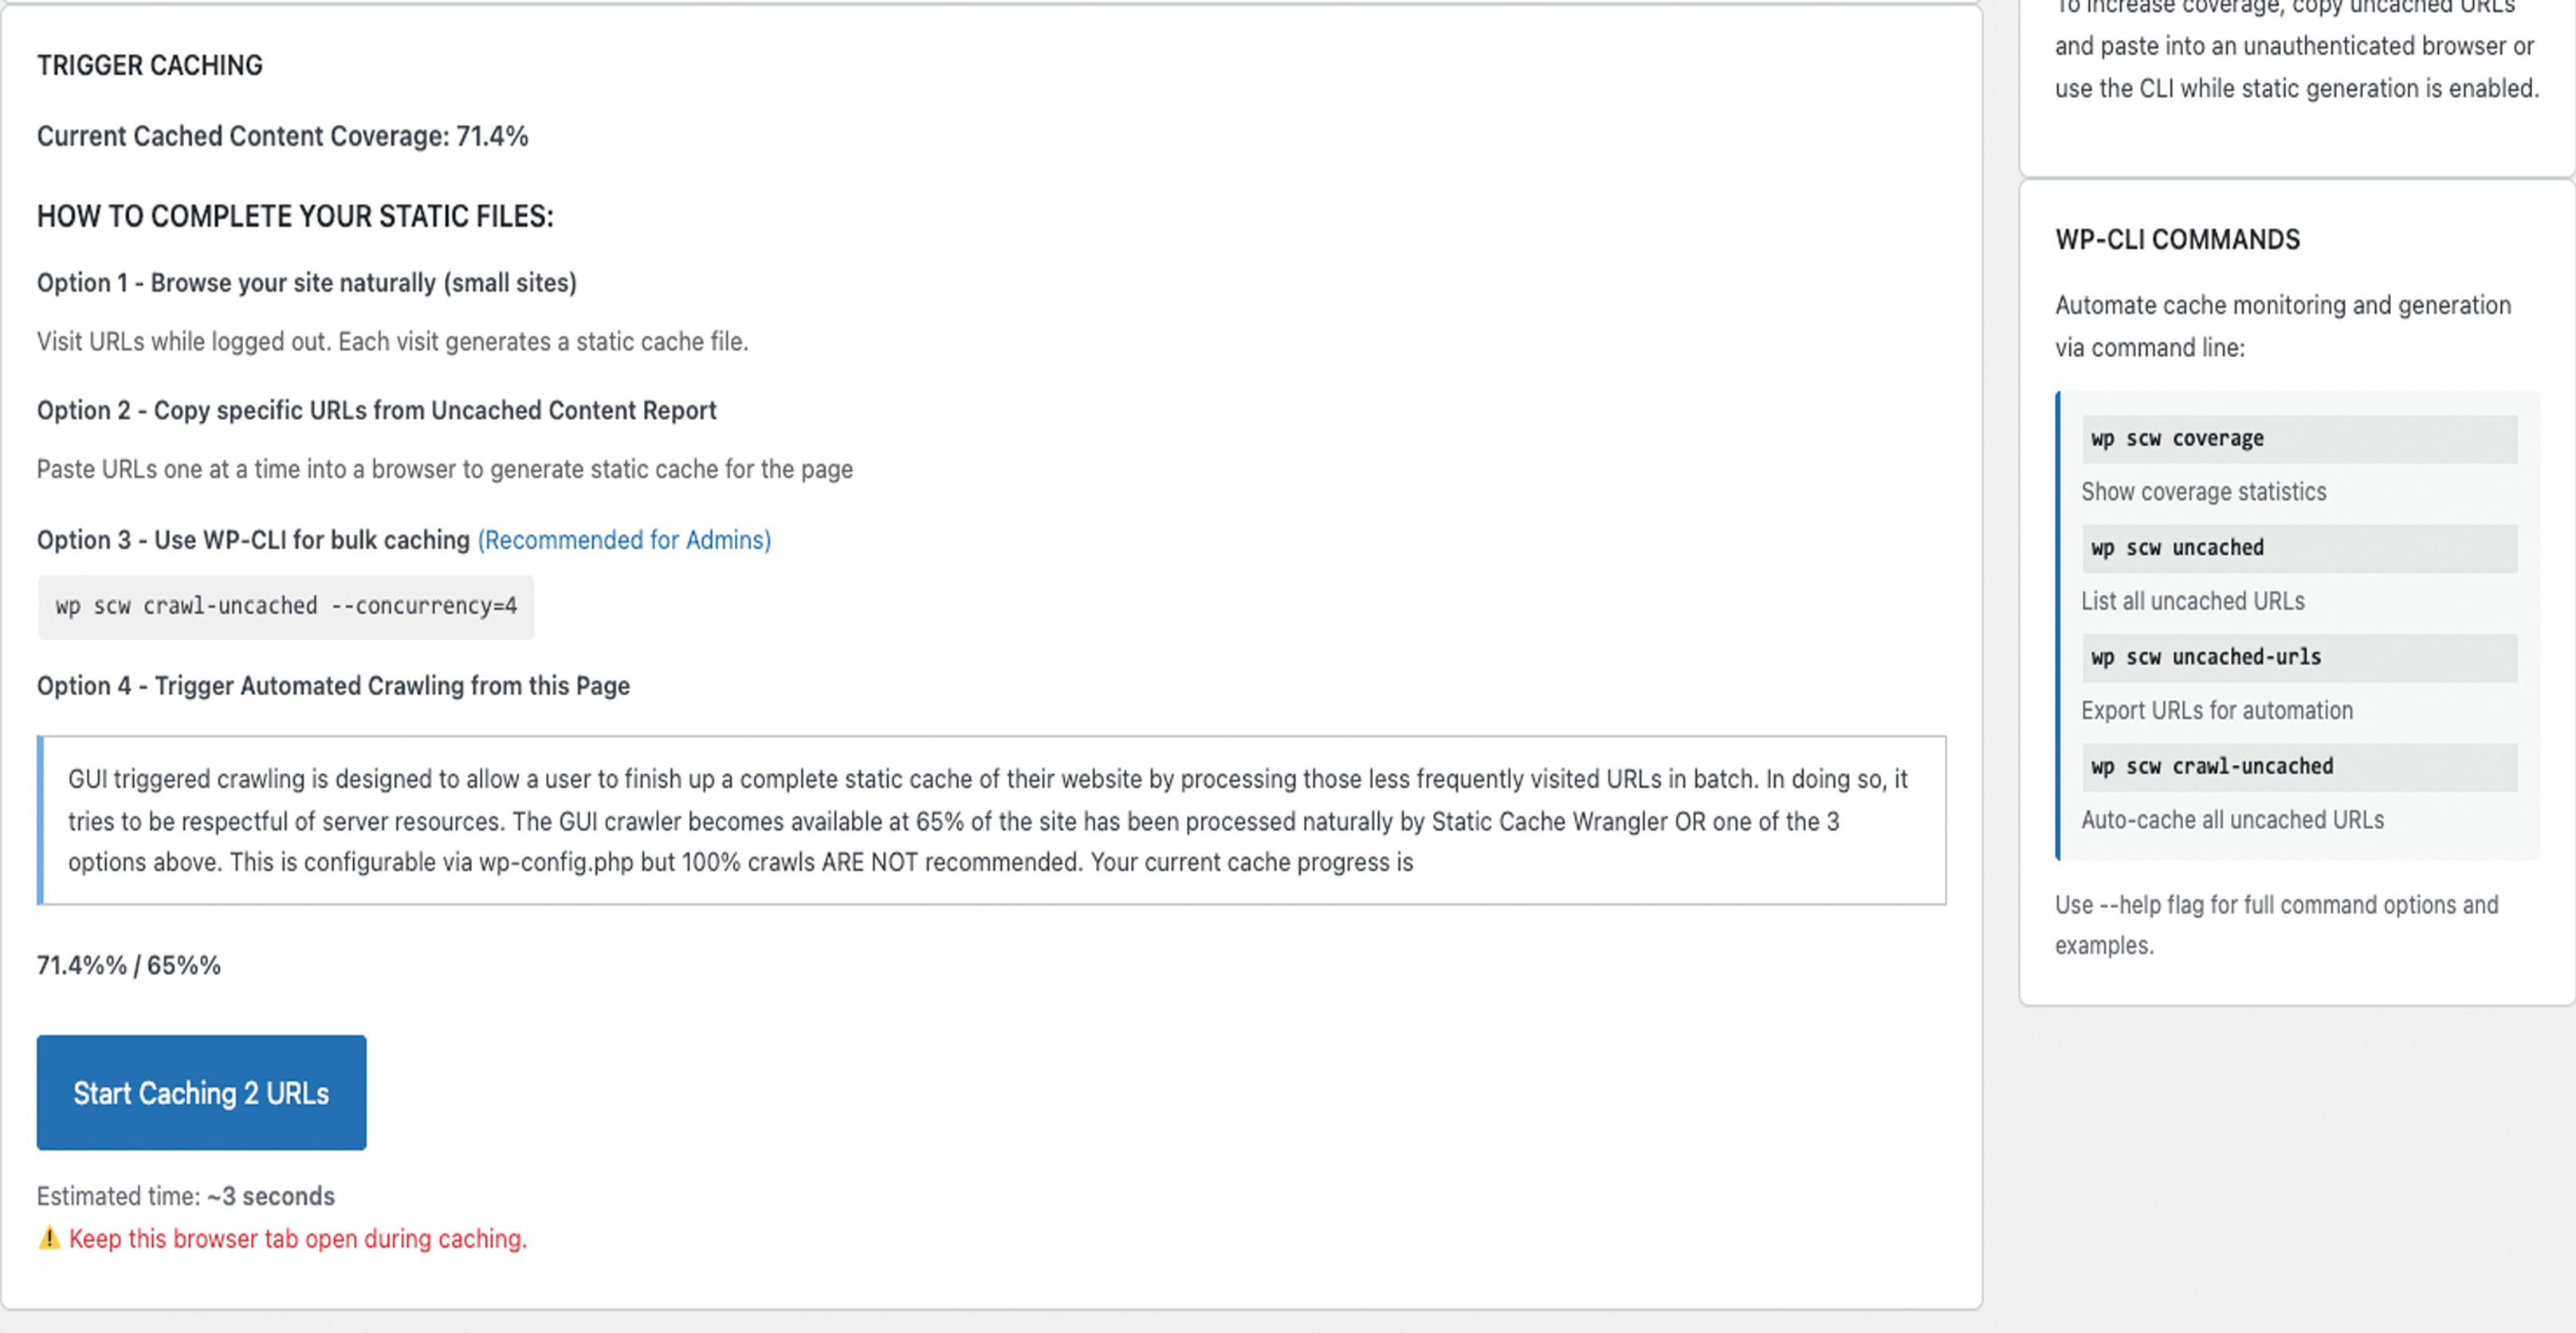
Task: Select the Estimated time ~3 seconds text
Action: point(185,1195)
